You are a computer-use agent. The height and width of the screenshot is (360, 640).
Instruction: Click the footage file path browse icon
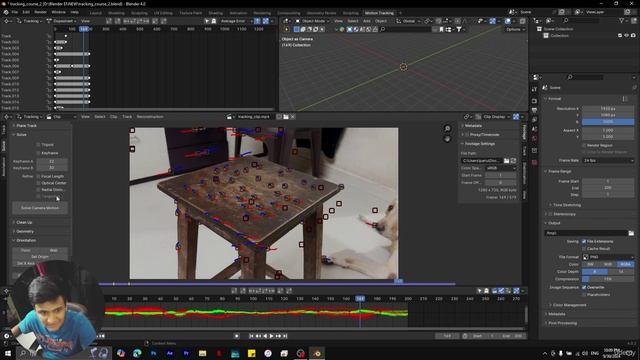(x=507, y=161)
